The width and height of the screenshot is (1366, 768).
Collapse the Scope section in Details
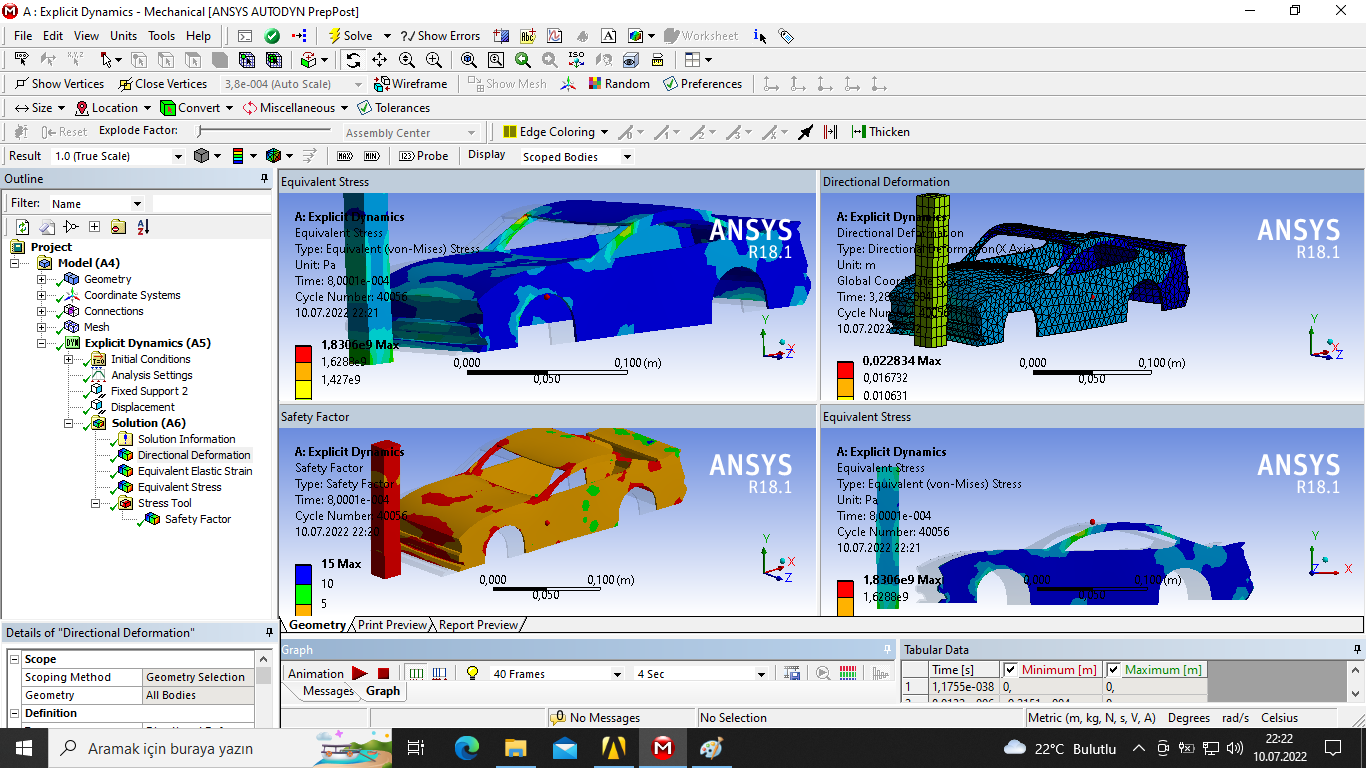coord(15,659)
